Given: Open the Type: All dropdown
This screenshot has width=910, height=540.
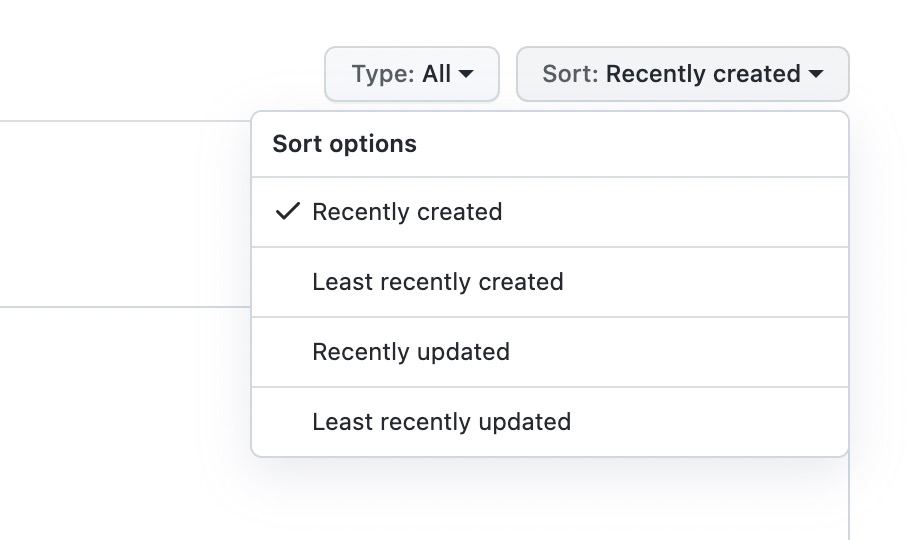Looking at the screenshot, I should click(x=411, y=74).
